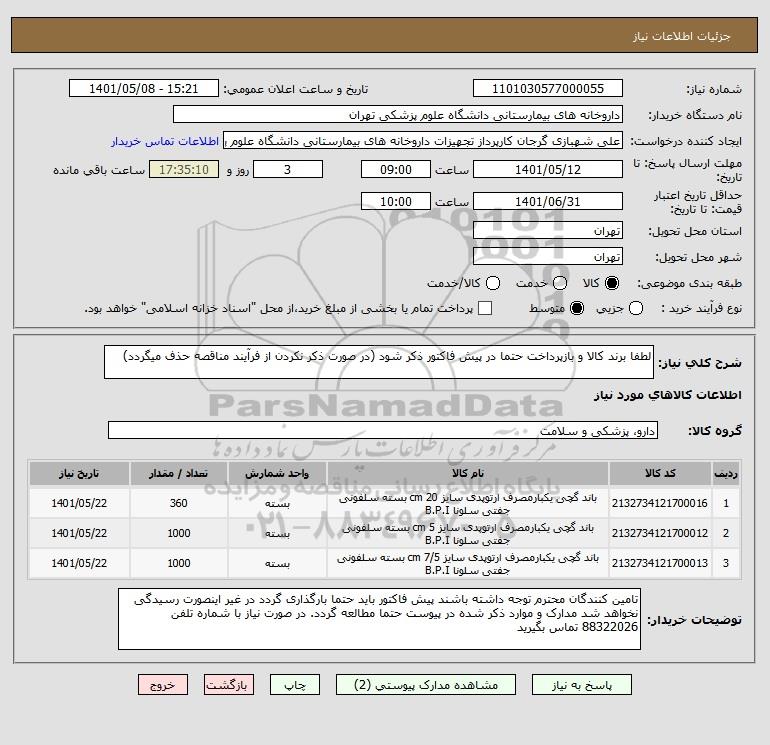Click quantity 1000 in row 3
The width and height of the screenshot is (770, 745).
178,563
